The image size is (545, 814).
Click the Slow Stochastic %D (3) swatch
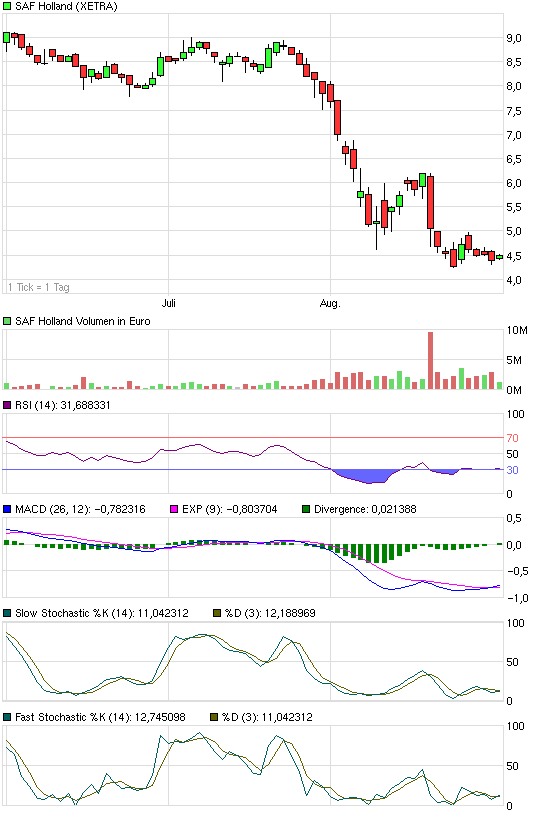pos(216,613)
